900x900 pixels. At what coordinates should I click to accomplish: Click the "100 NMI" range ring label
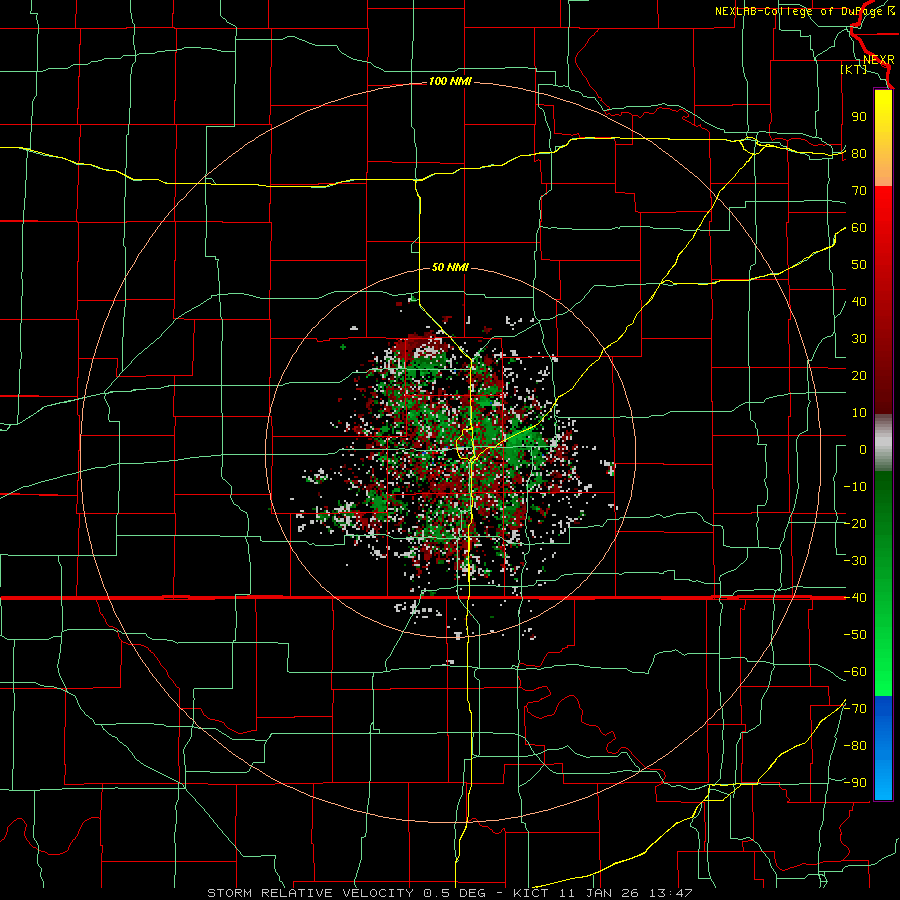click(450, 82)
